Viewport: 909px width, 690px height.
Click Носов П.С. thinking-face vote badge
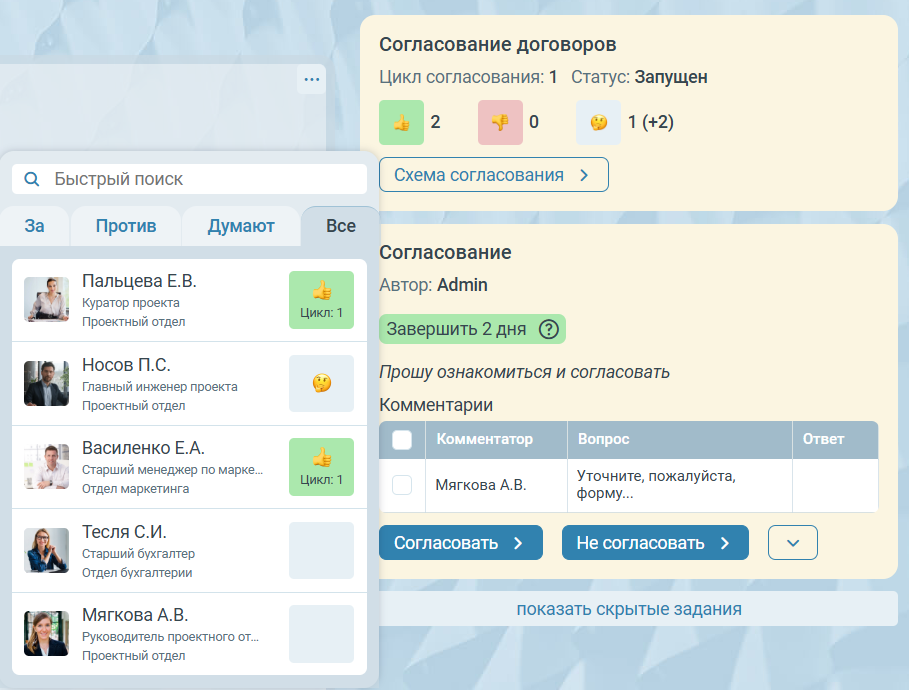click(321, 383)
